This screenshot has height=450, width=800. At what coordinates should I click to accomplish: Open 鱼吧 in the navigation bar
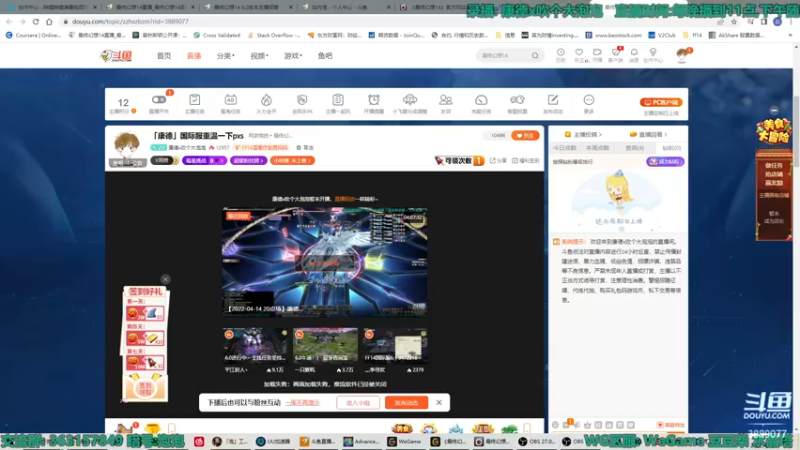coord(325,56)
